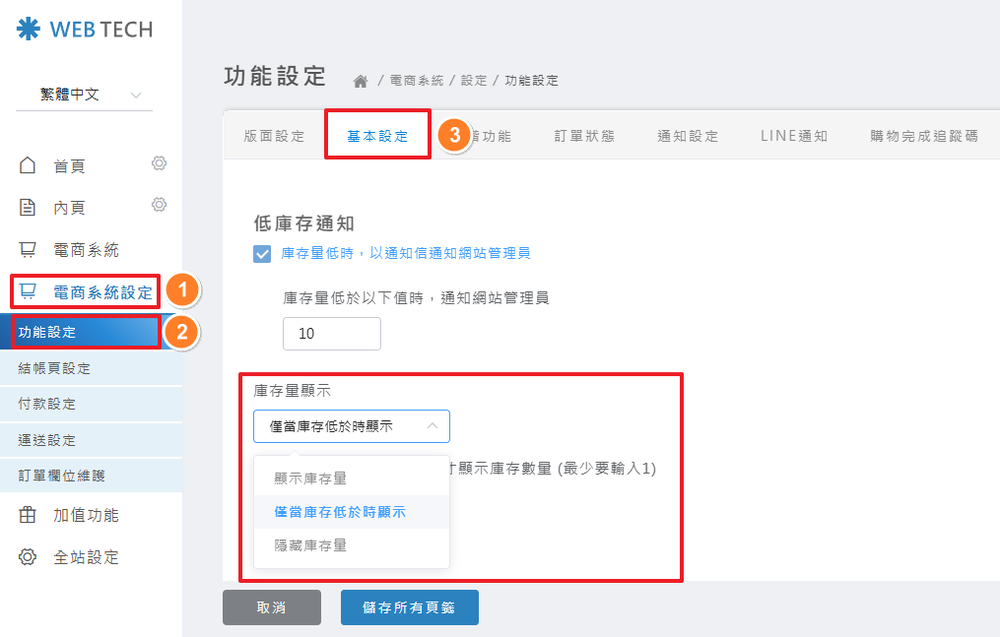Viewport: 1000px width, 637px height.
Task: Click the 儲存所有頁籤 save button
Action: [409, 607]
